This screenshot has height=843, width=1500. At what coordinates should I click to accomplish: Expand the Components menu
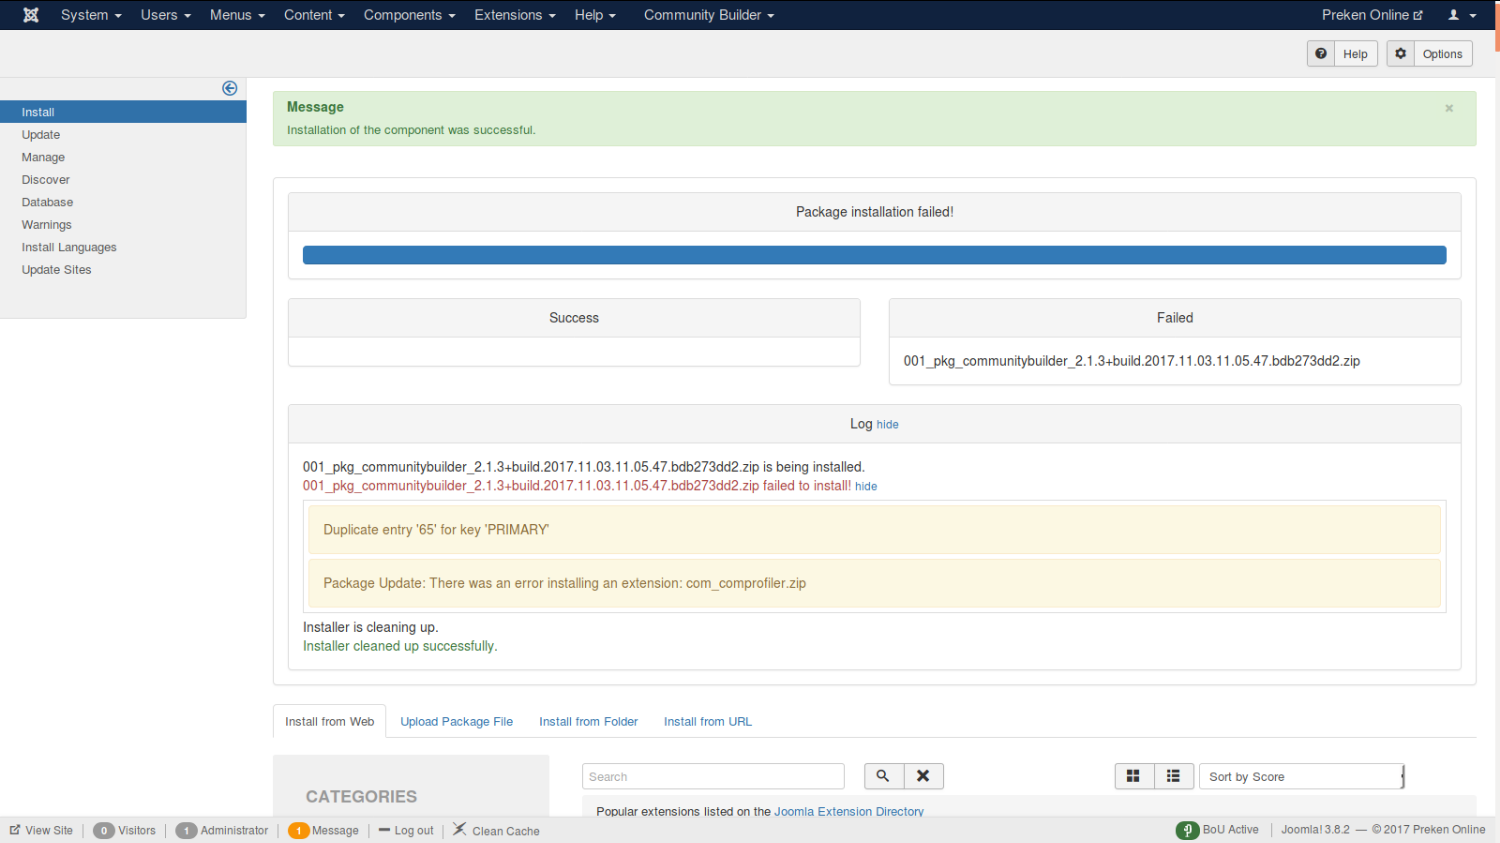tap(409, 15)
